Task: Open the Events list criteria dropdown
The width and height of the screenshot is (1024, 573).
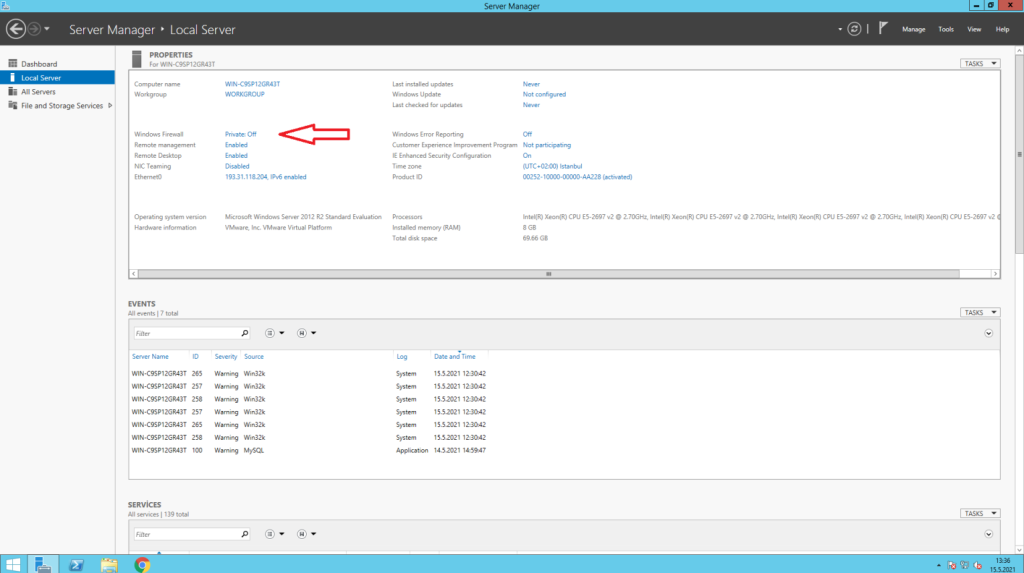Action: [x=274, y=333]
